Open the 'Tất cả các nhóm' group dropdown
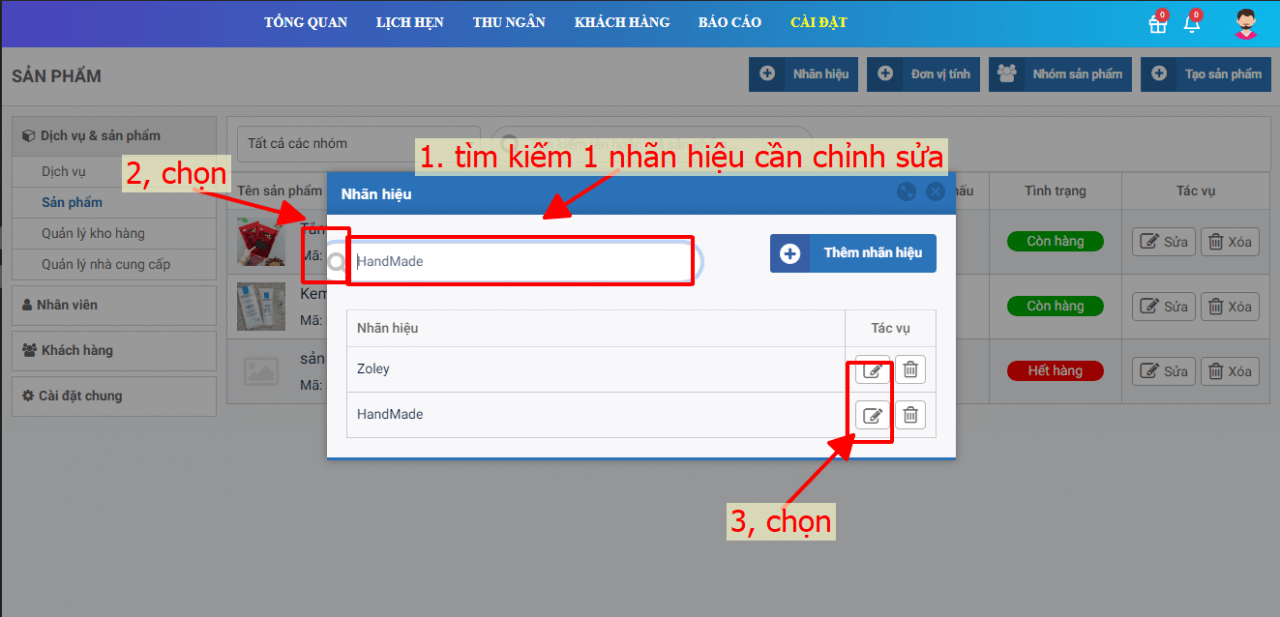The width and height of the screenshot is (1280, 617). pyautogui.click(x=358, y=144)
